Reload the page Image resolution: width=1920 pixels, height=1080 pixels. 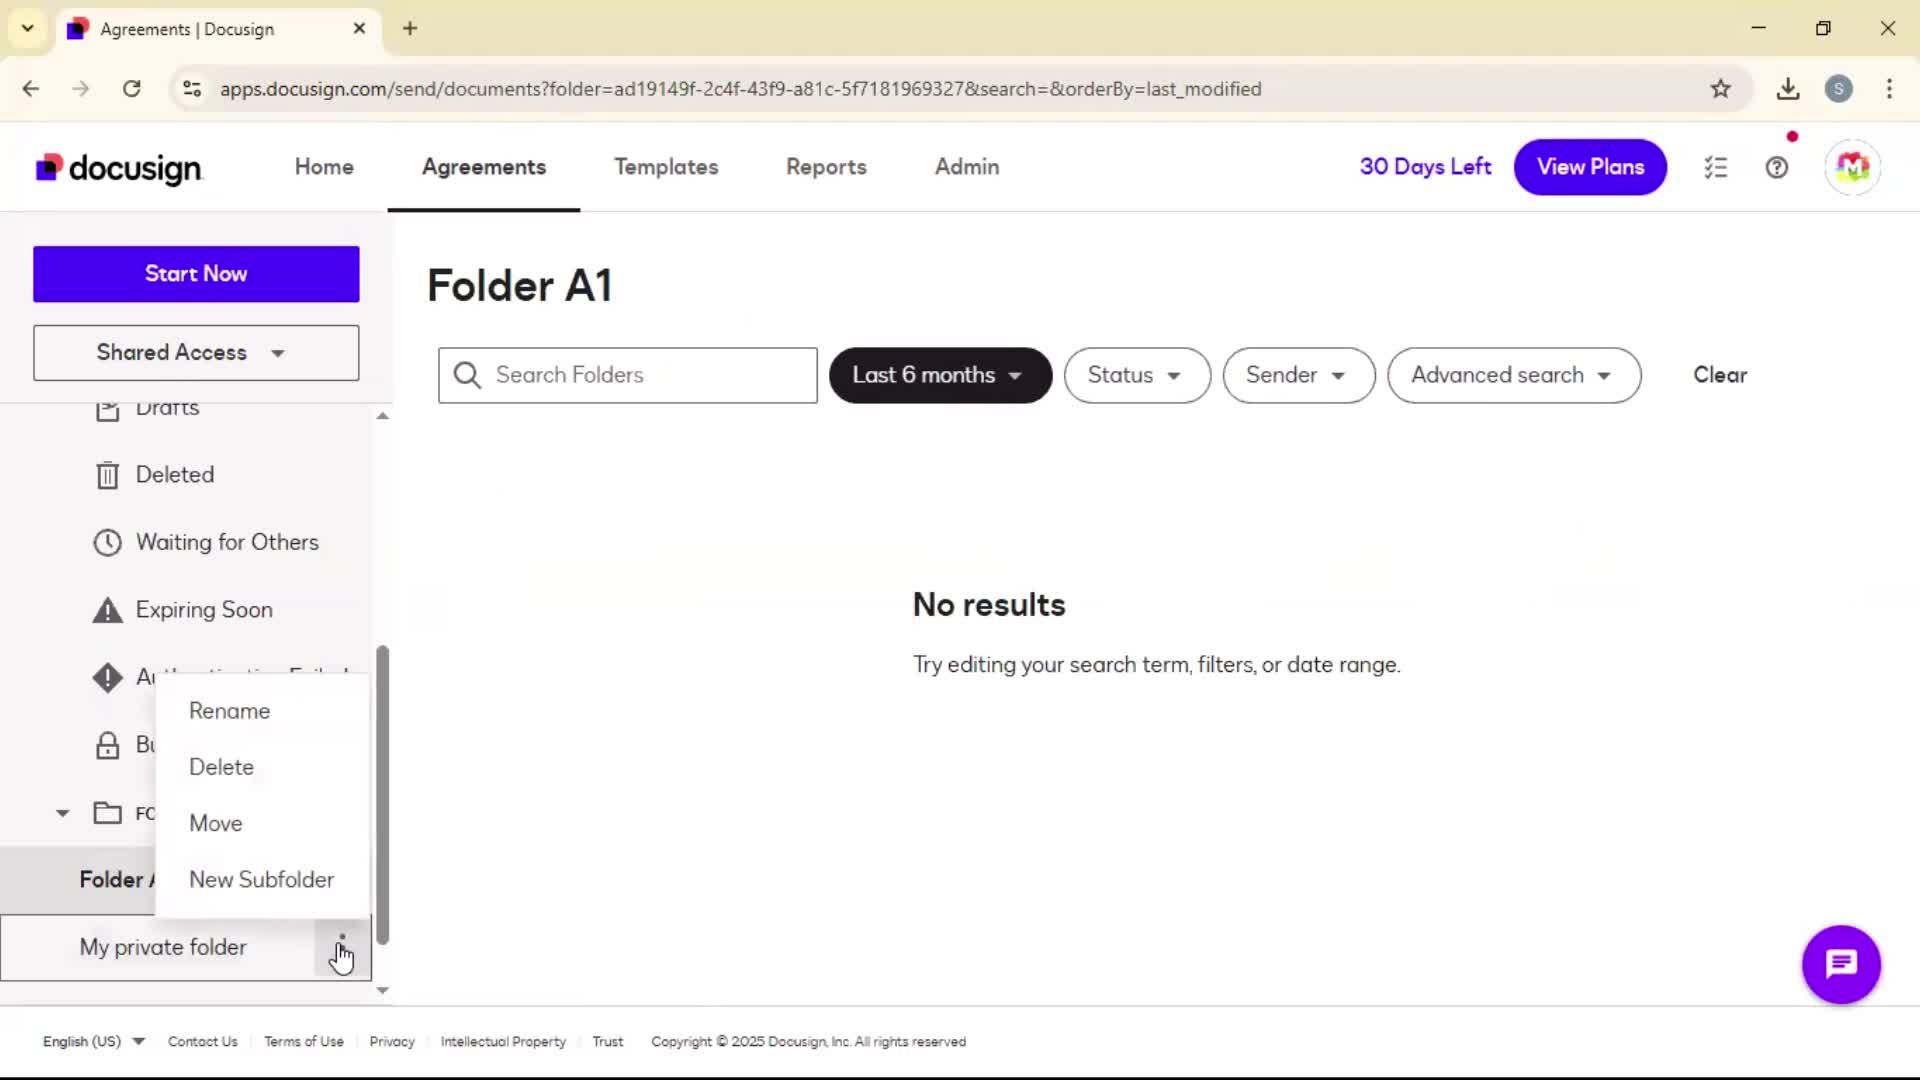(x=131, y=89)
